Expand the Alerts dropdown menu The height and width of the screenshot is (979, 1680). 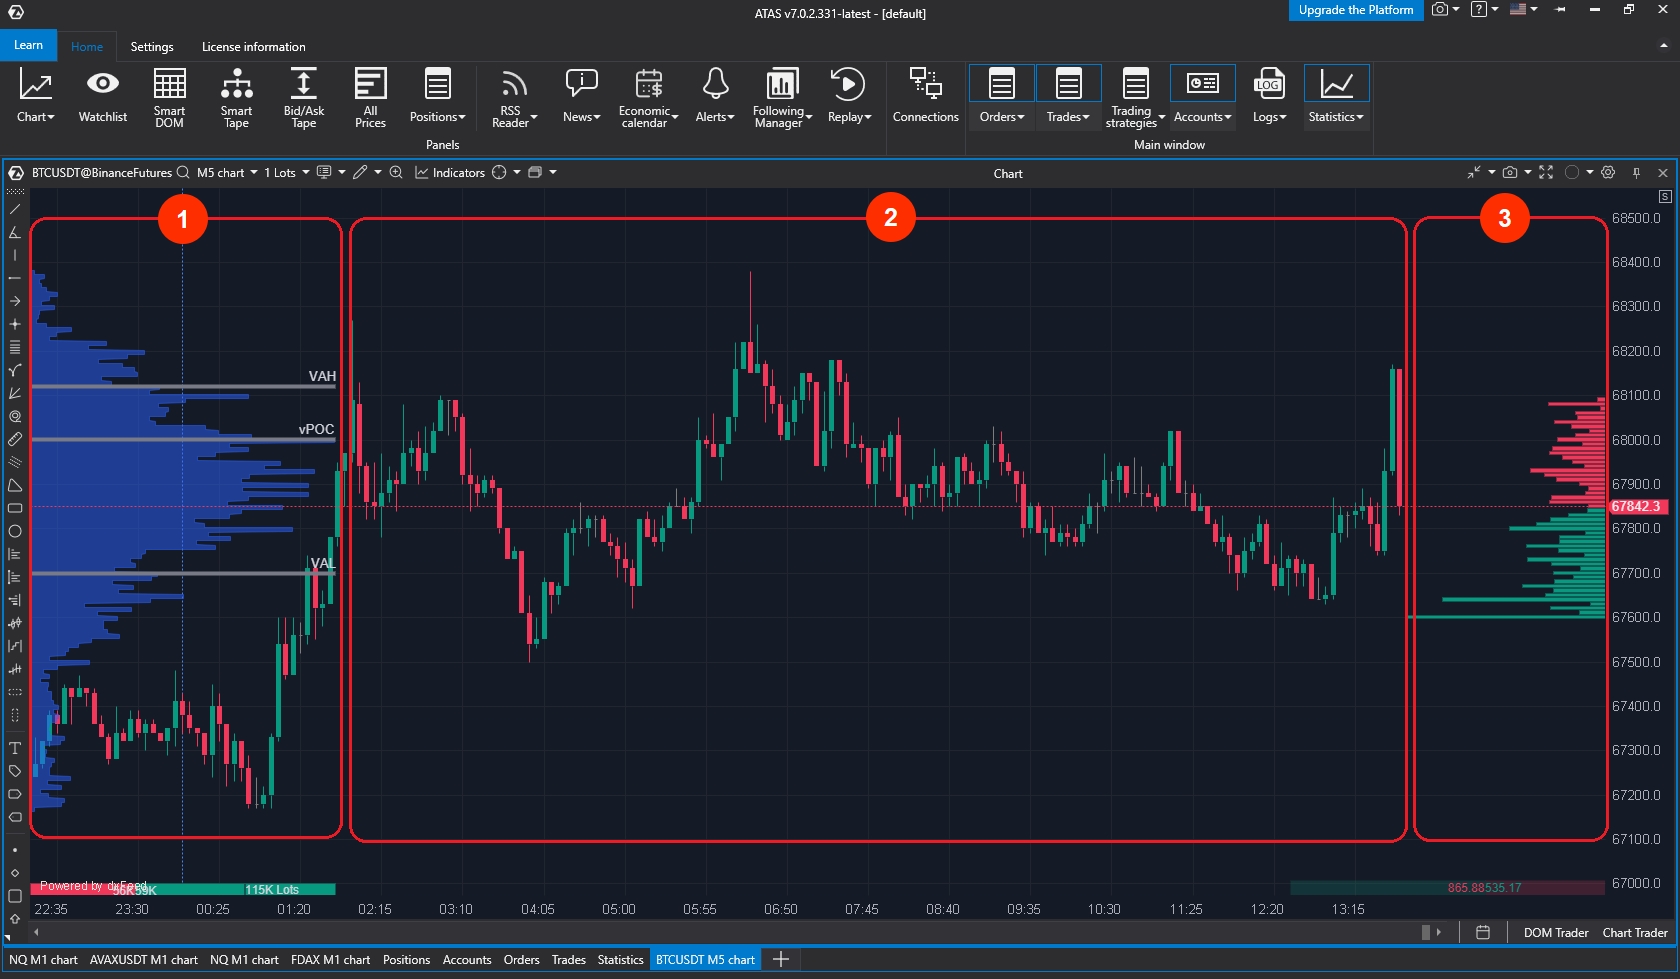coord(715,96)
